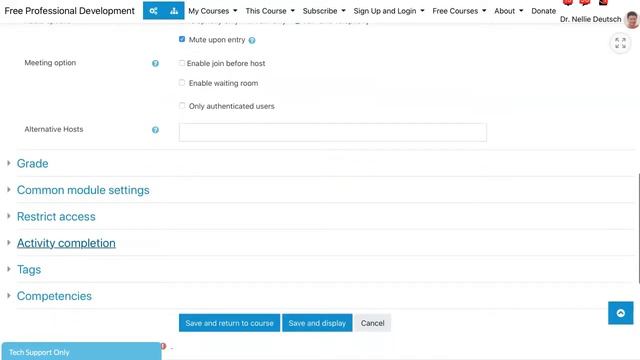This screenshot has height=360, width=640.
Task: Open Sign Up and Login menu
Action: (389, 11)
